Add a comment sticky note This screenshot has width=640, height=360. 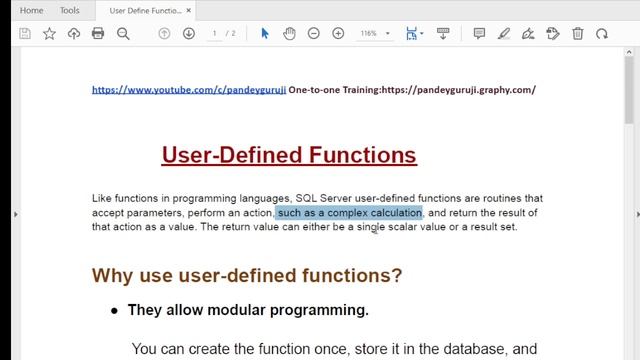tap(479, 33)
